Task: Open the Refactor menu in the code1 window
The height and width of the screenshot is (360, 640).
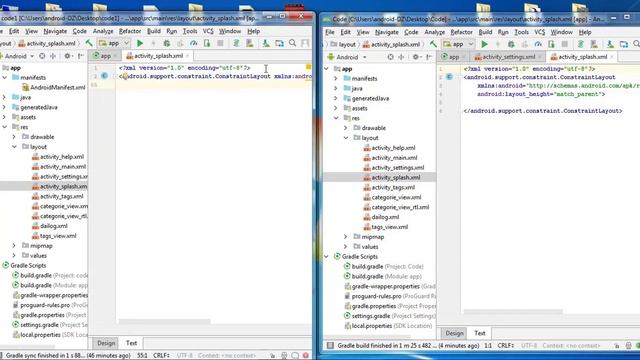Action: click(x=130, y=31)
